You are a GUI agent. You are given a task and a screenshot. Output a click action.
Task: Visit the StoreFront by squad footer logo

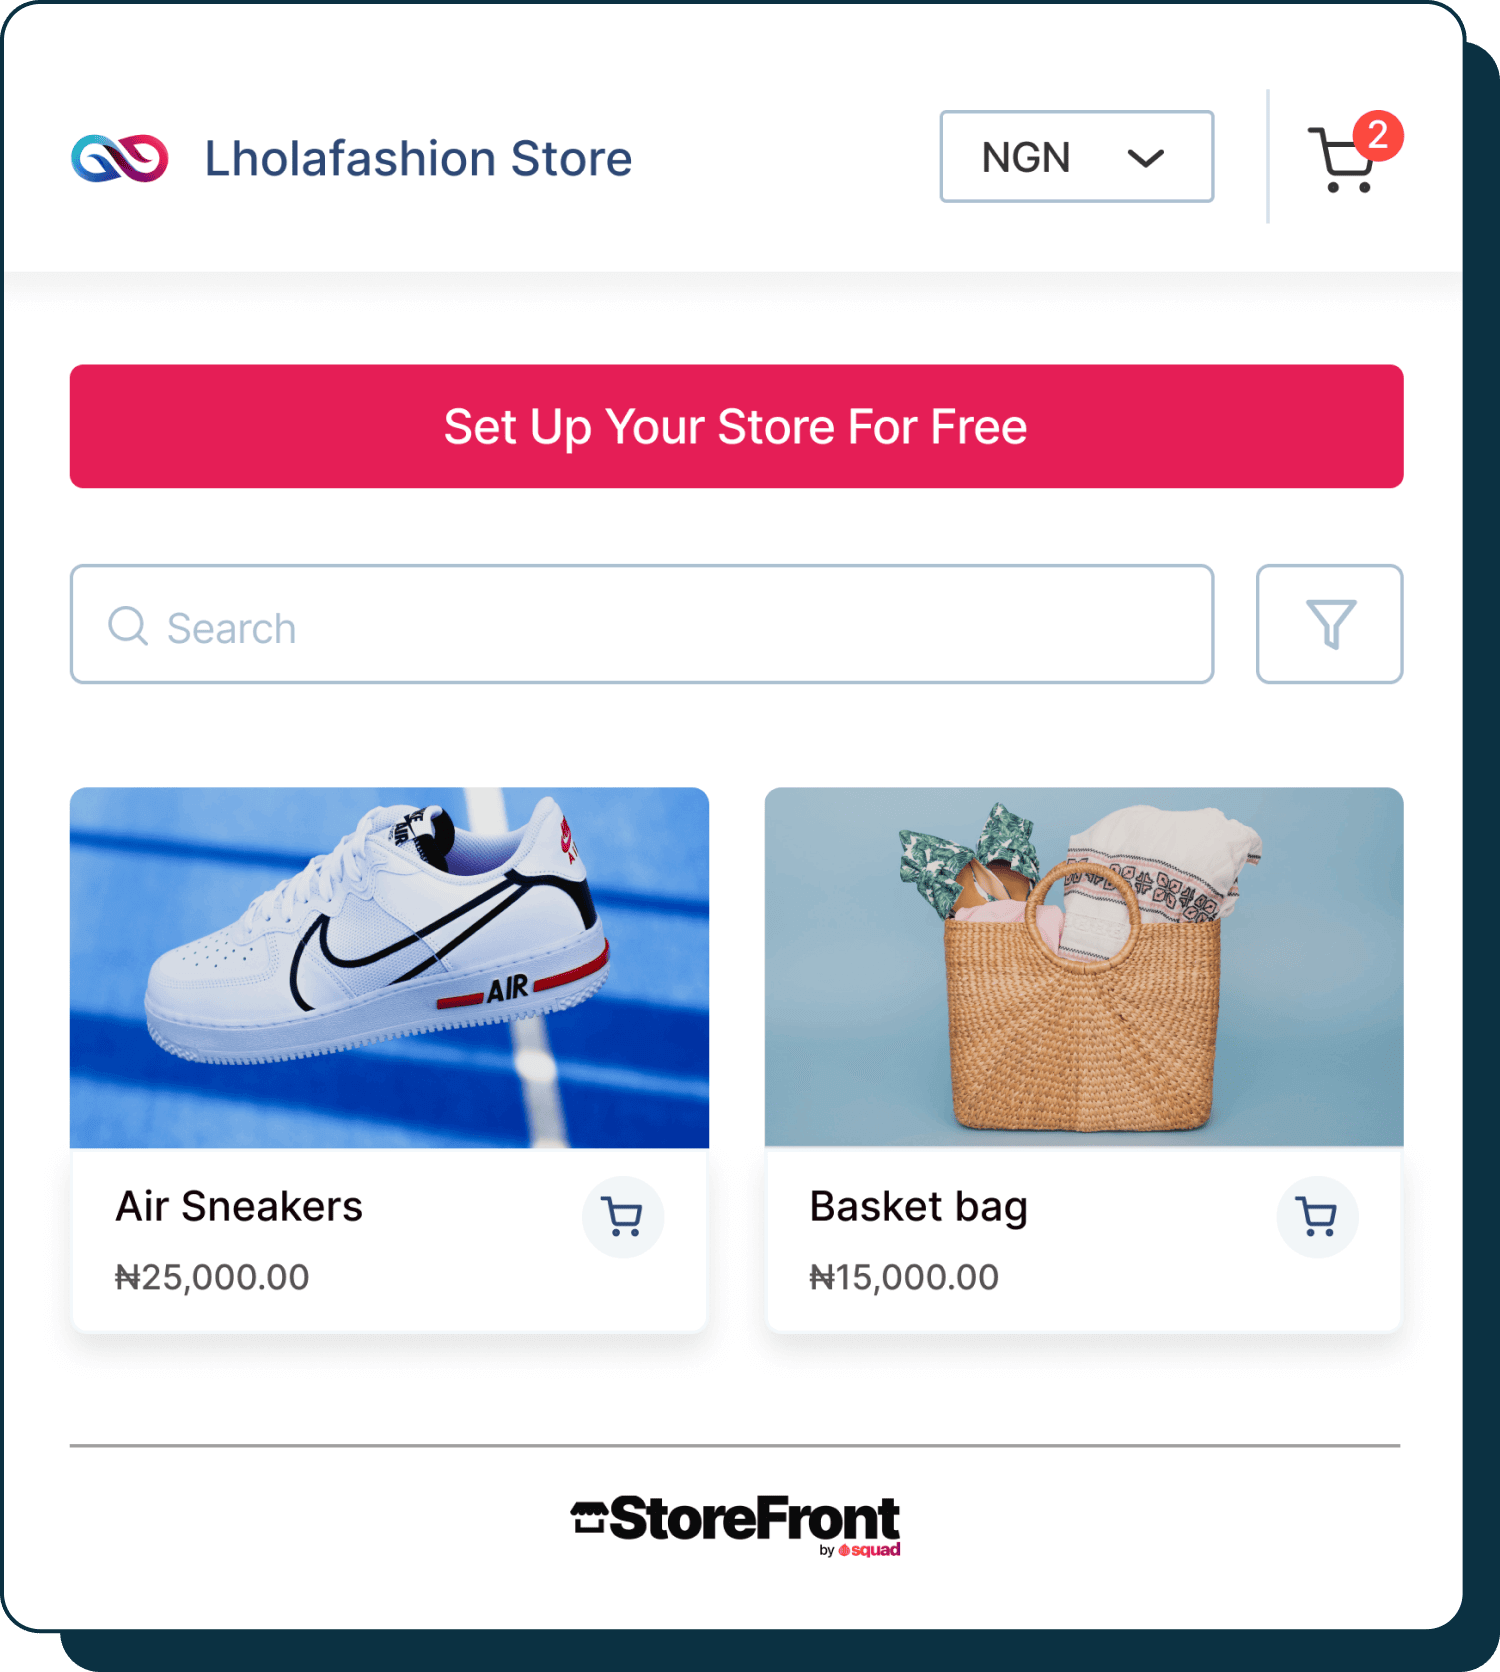735,1526
